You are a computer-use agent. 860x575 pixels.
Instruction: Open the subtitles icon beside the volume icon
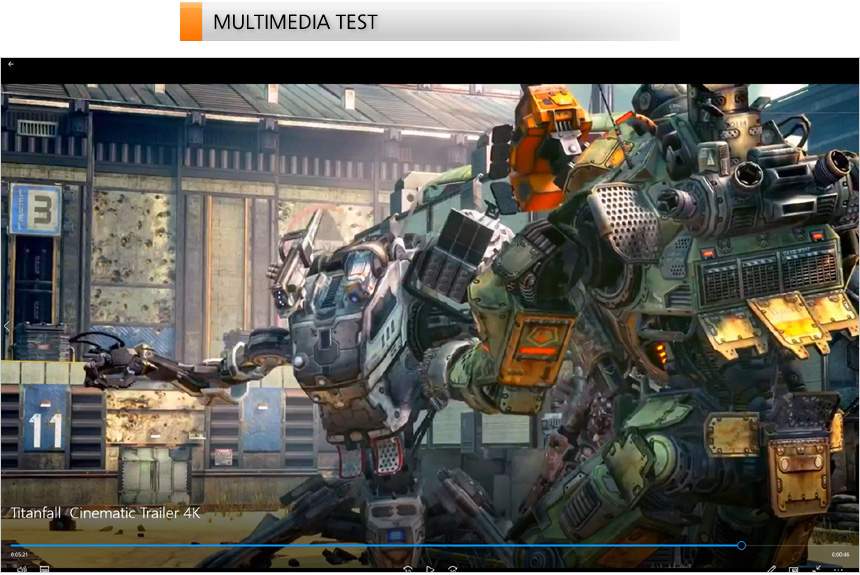44,570
